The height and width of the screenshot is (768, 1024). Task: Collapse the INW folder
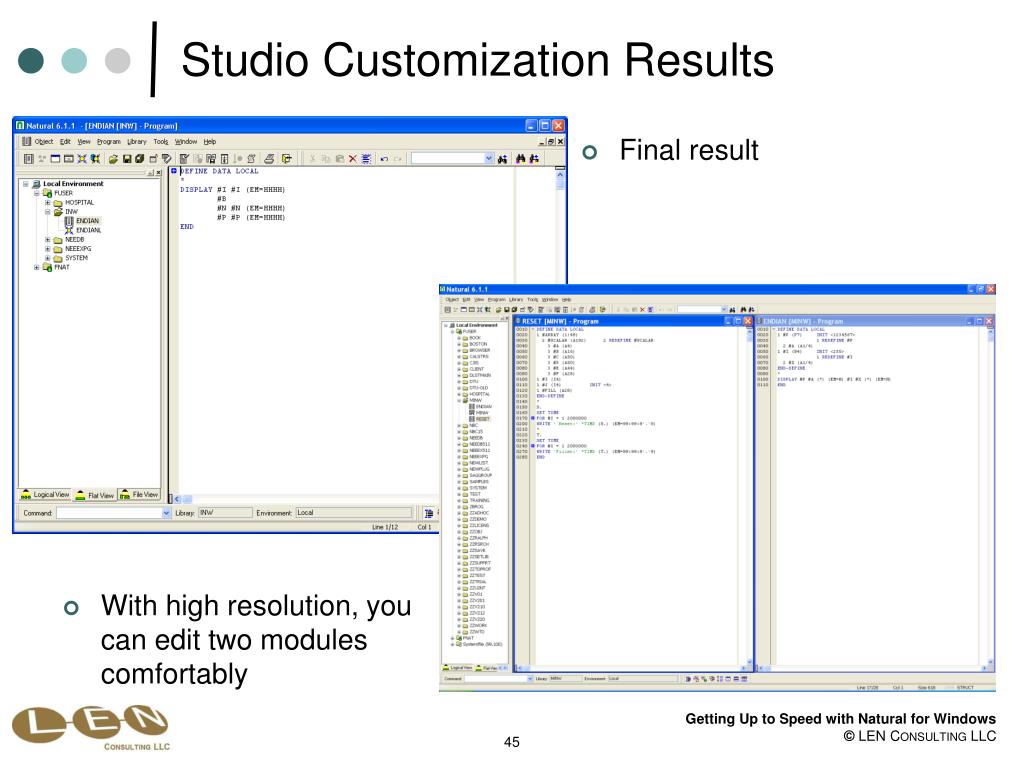point(47,212)
